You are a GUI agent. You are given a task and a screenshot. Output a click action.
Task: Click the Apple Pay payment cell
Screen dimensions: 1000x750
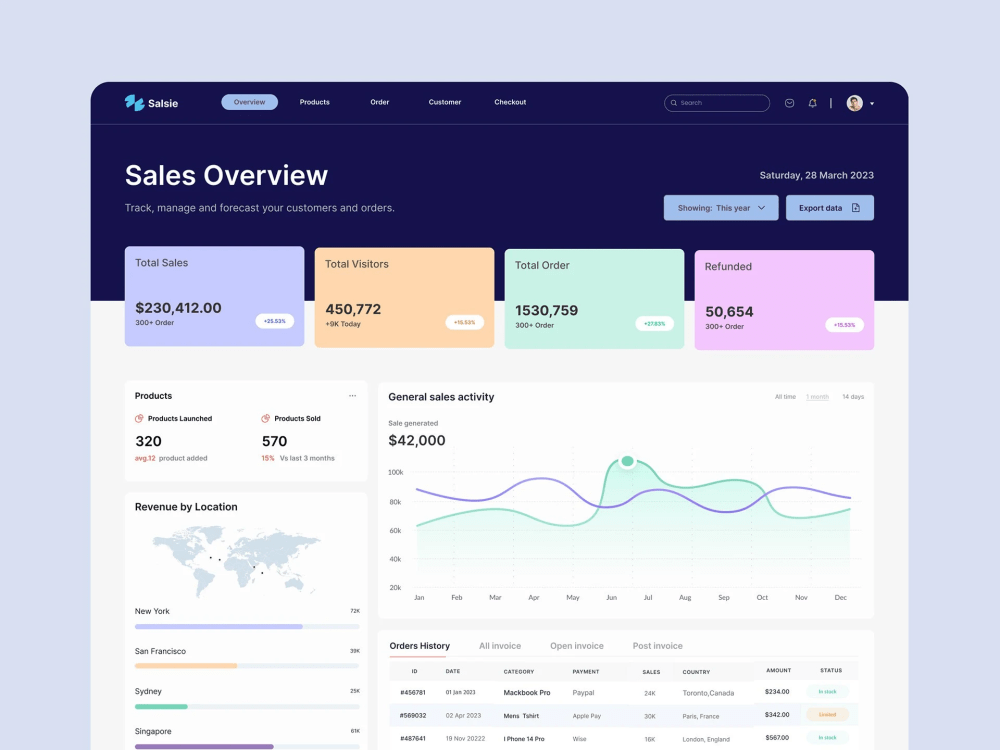(587, 716)
